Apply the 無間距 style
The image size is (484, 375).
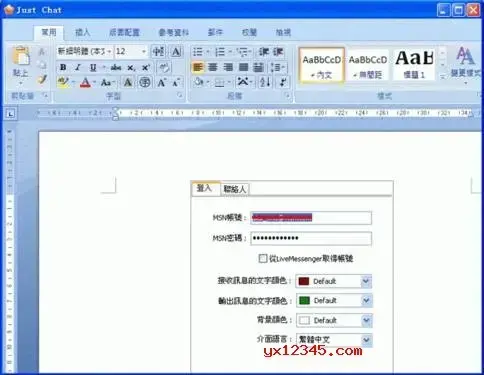pyautogui.click(x=368, y=65)
